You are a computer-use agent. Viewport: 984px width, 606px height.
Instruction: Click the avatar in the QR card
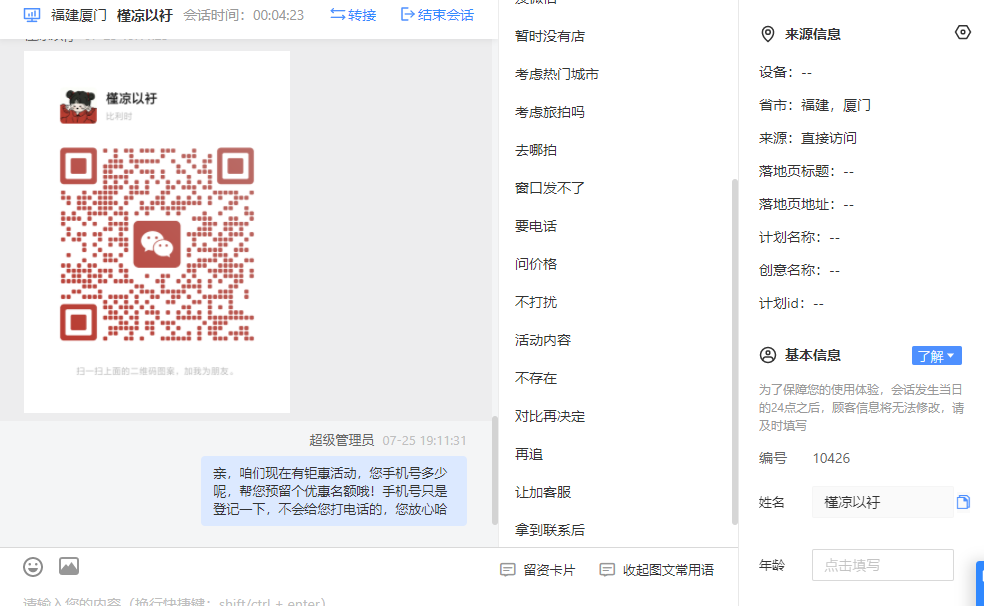(78, 106)
